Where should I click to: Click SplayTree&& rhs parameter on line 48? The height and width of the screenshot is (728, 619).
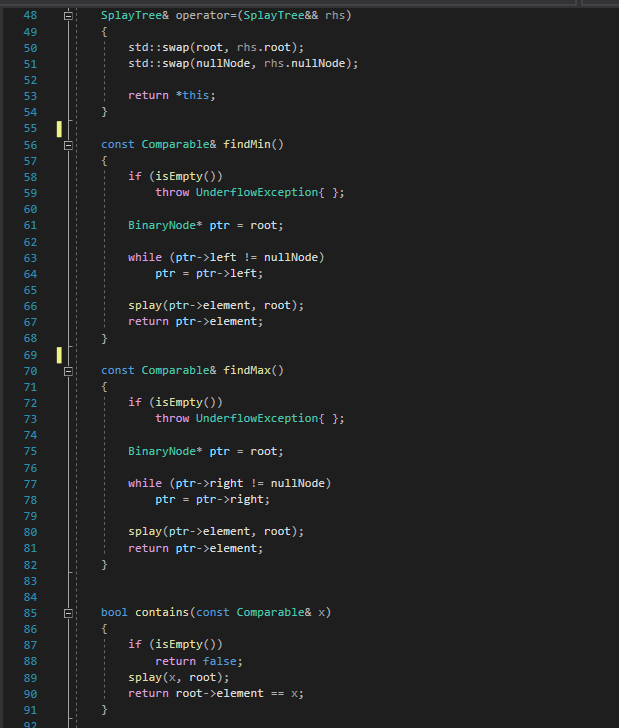294,15
